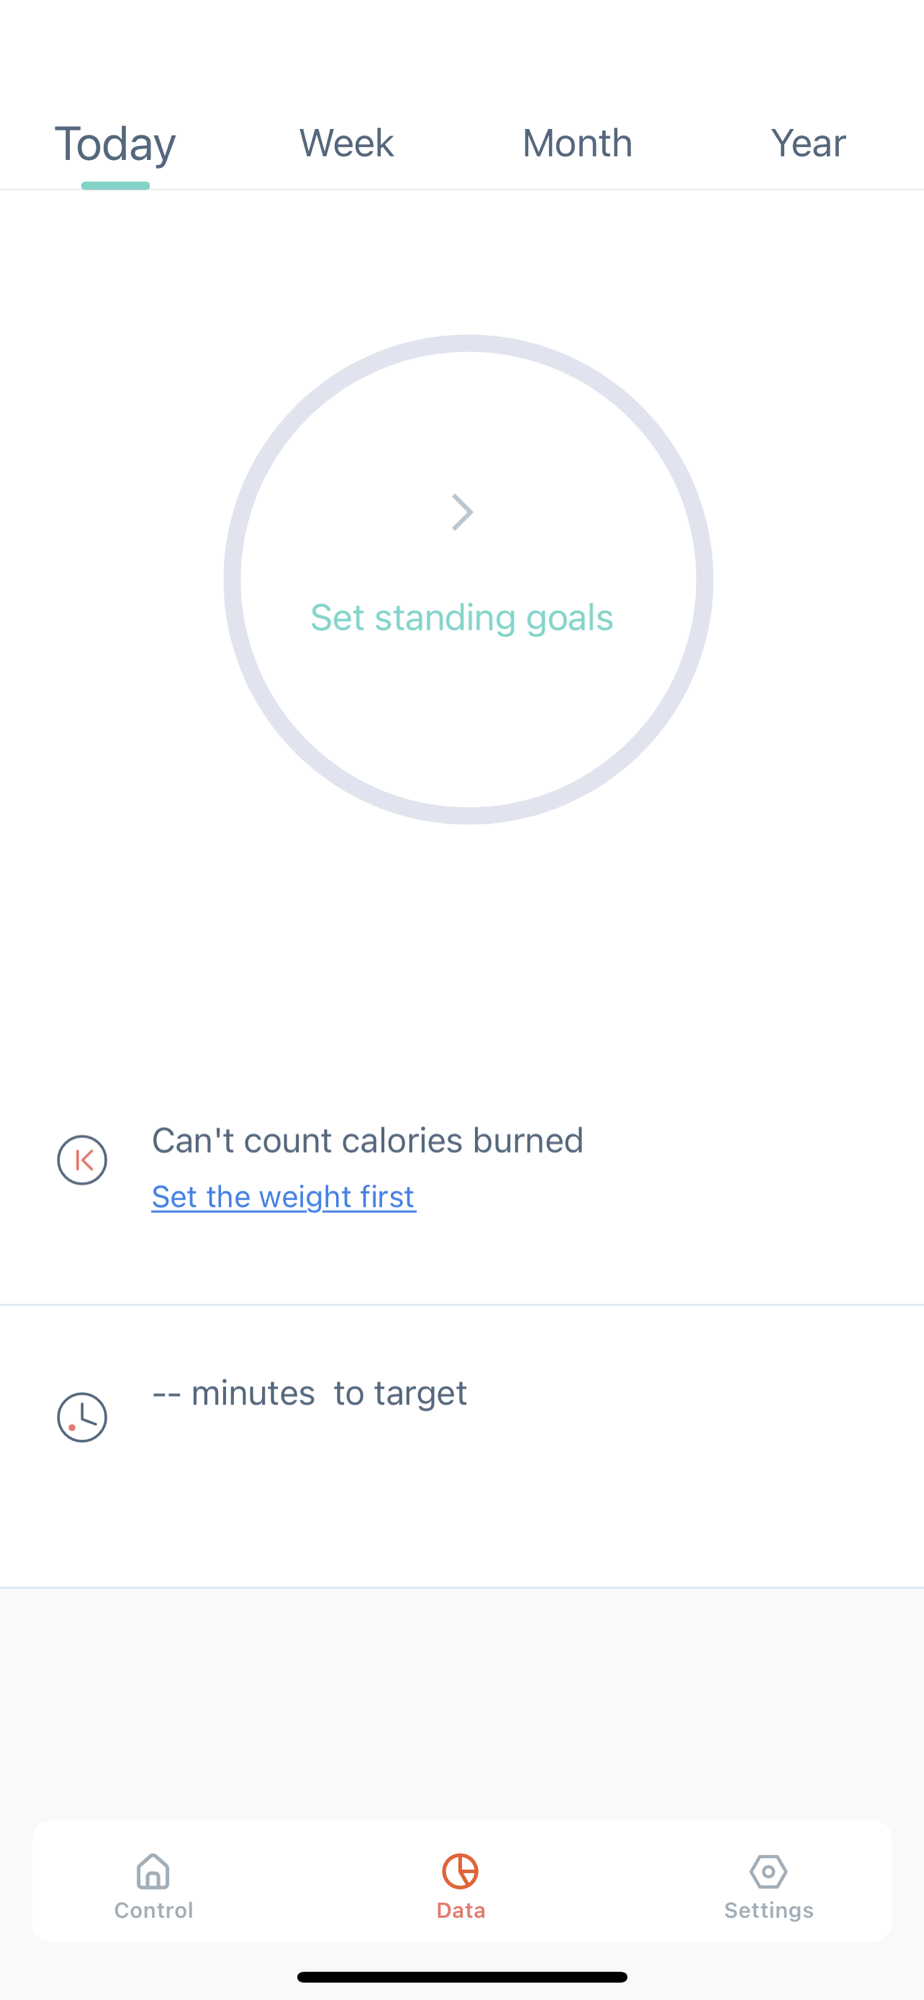Tap the clock icon beside minutes to target
The height and width of the screenshot is (2000, 924).
click(82, 1417)
